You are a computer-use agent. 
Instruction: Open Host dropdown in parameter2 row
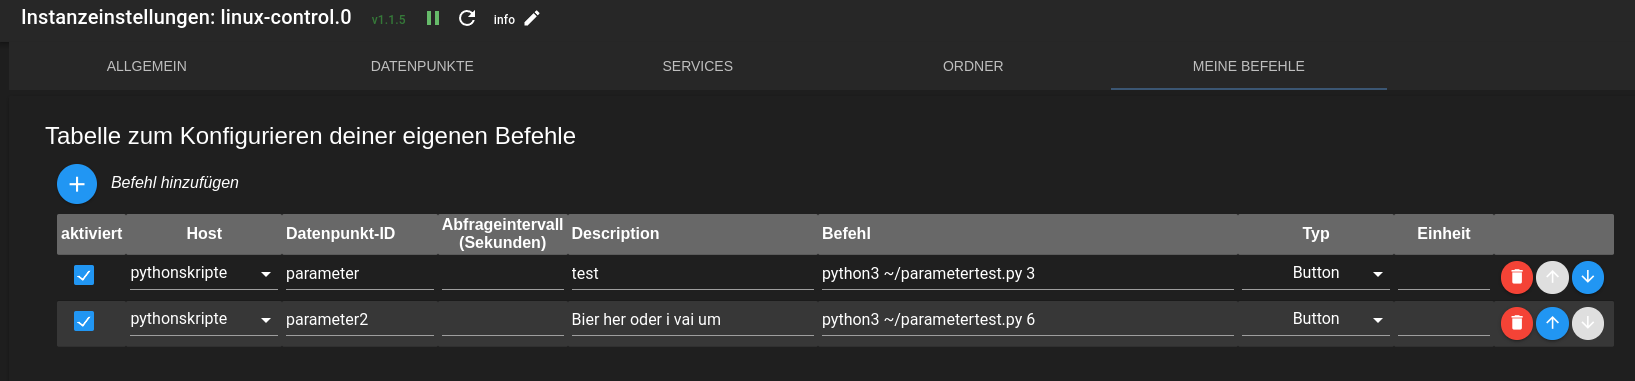(204, 319)
